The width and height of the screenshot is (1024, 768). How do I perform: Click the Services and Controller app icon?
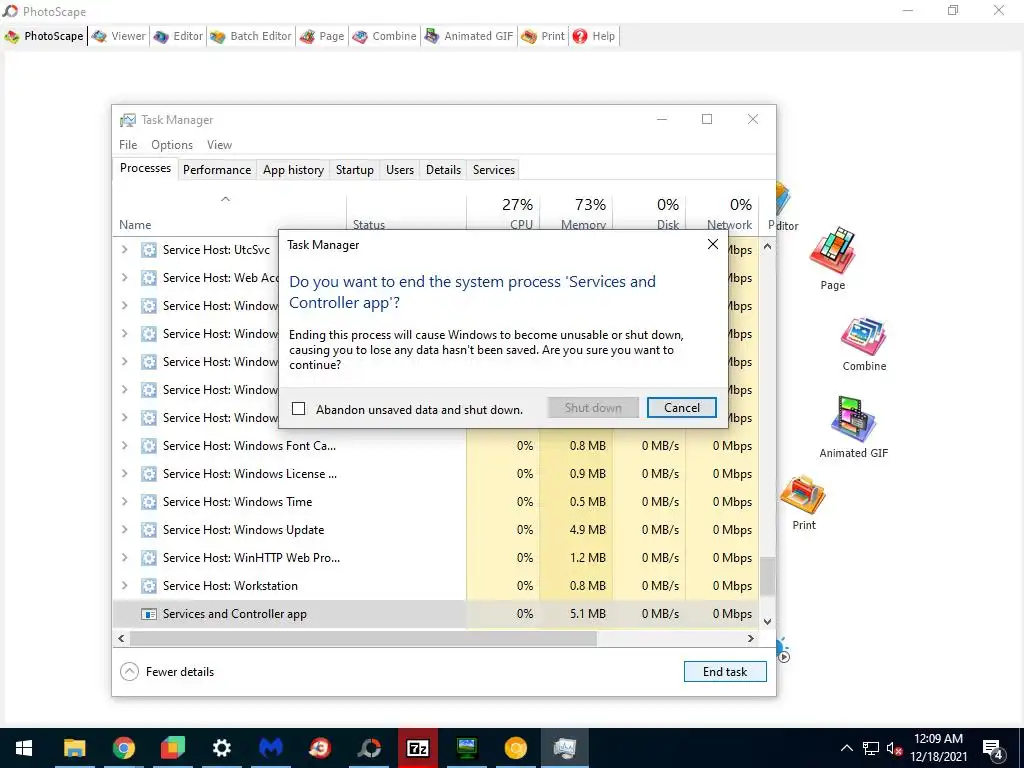click(x=149, y=614)
